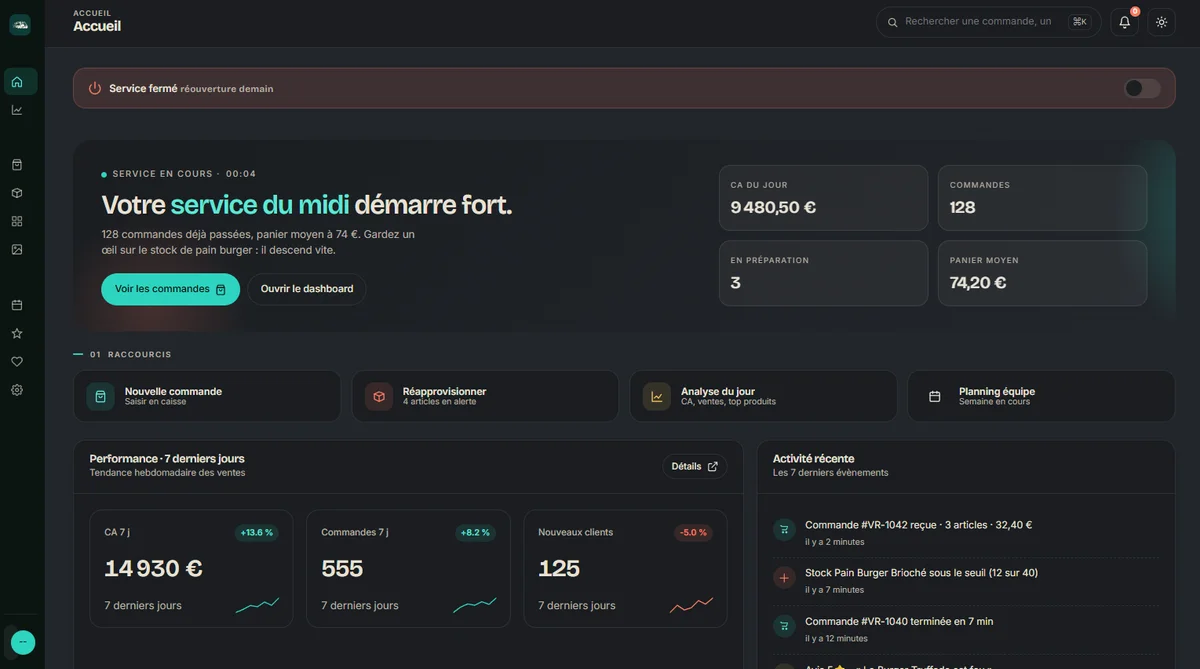The image size is (1200, 669).
Task: Toggle the Service fermé switch
Action: [1142, 88]
